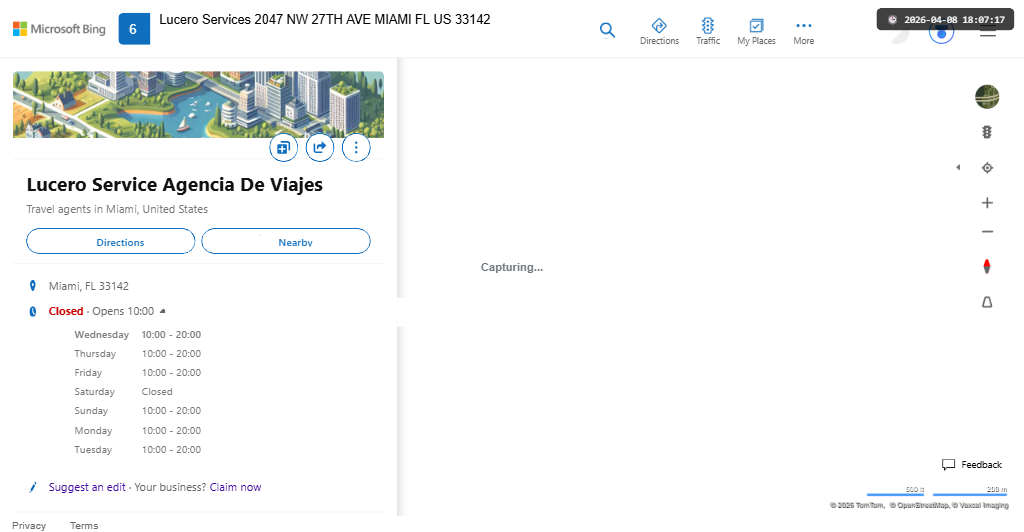Open the More menu in toolbar
Viewport: 1024px width, 532px height.
(803, 31)
